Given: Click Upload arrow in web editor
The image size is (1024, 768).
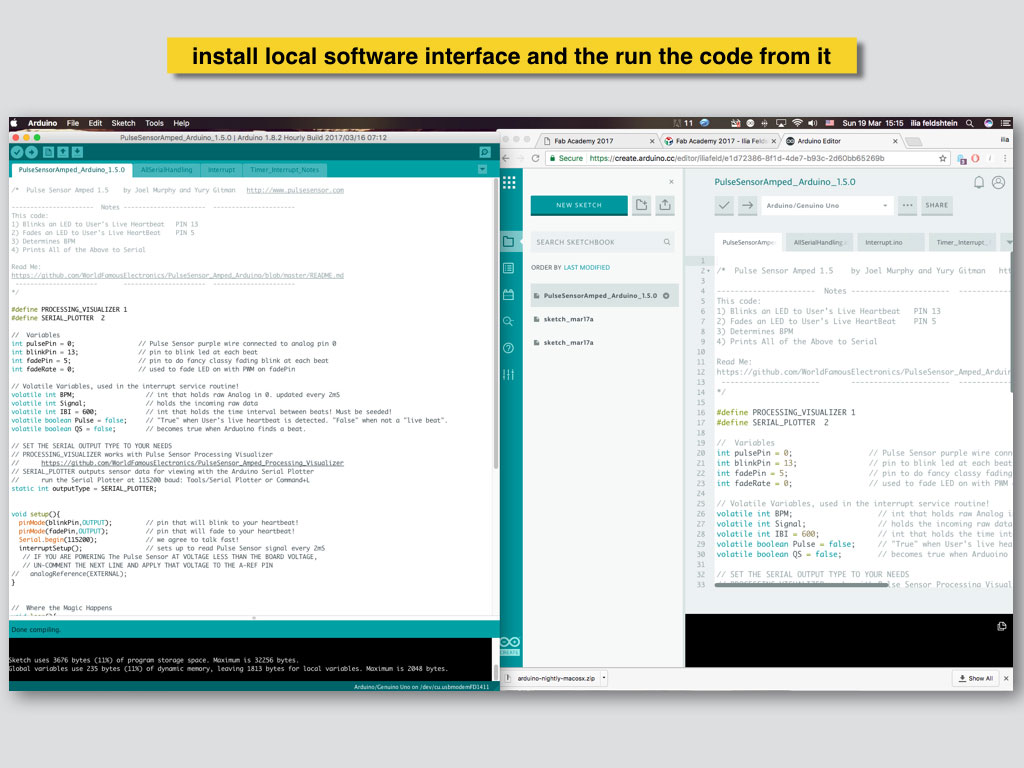Looking at the screenshot, I should (x=747, y=205).
